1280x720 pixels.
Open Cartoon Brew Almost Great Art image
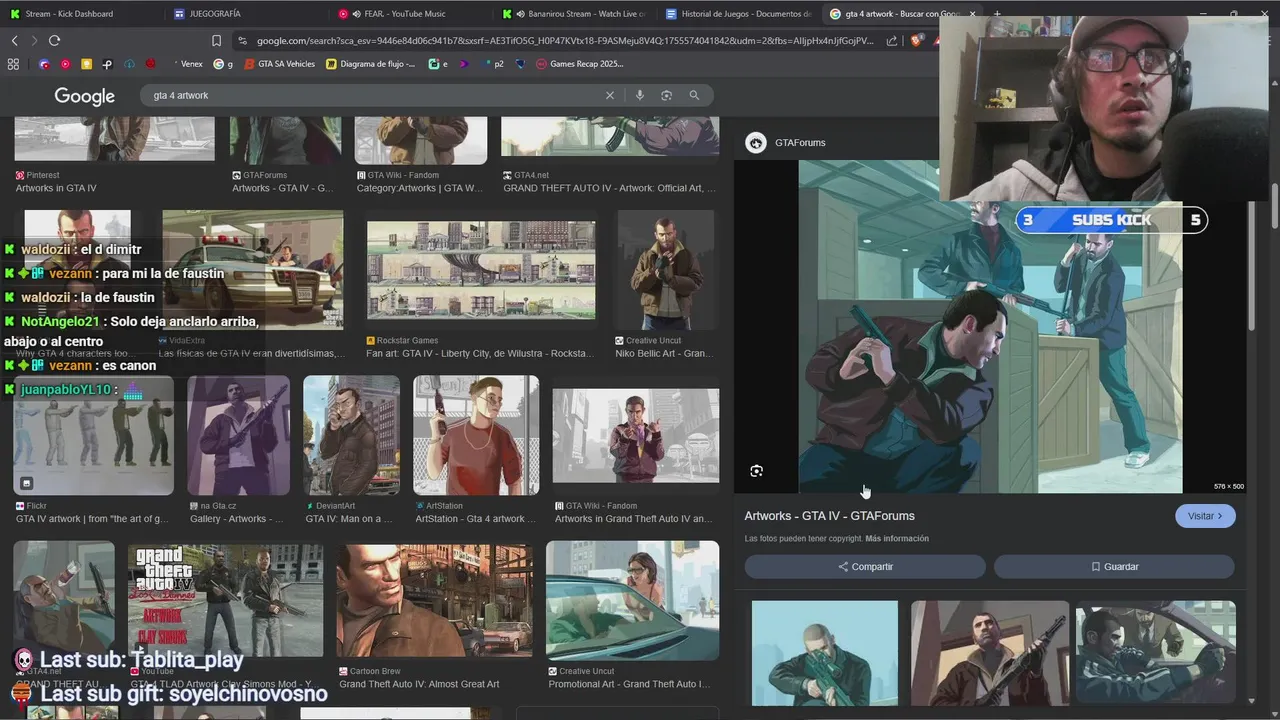click(x=434, y=600)
